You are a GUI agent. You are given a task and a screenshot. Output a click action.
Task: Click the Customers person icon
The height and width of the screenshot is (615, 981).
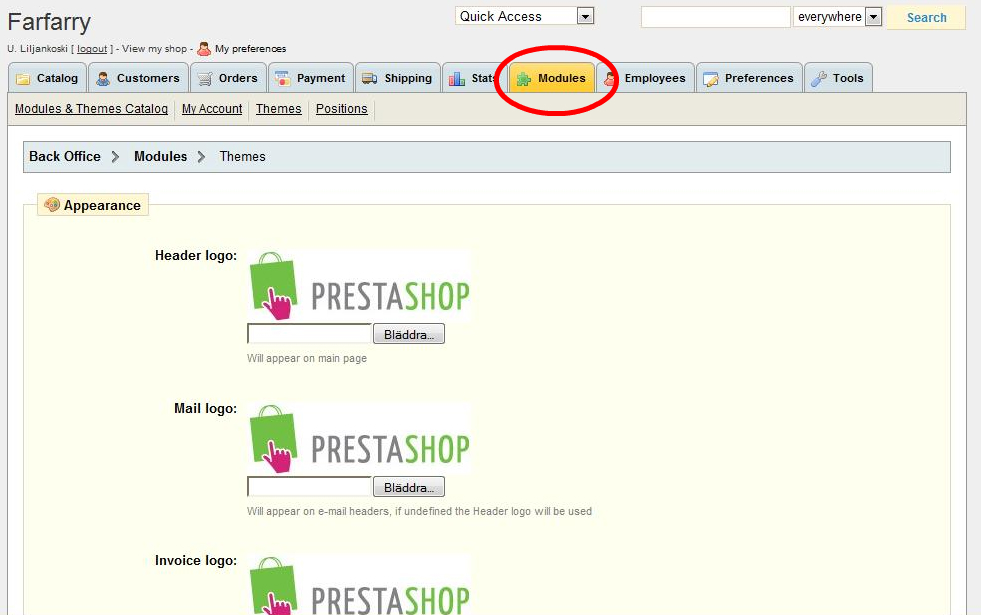tap(103, 79)
